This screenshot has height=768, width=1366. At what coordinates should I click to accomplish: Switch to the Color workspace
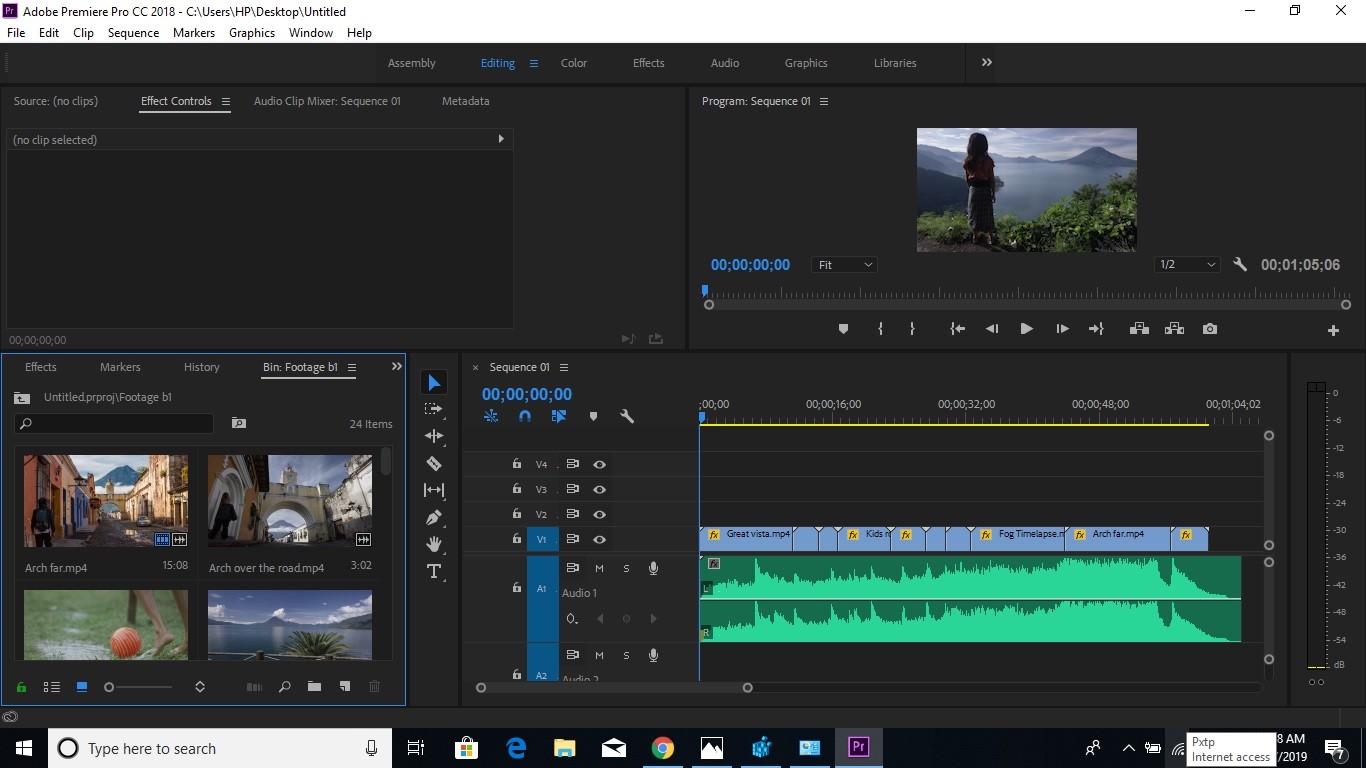pyautogui.click(x=574, y=63)
